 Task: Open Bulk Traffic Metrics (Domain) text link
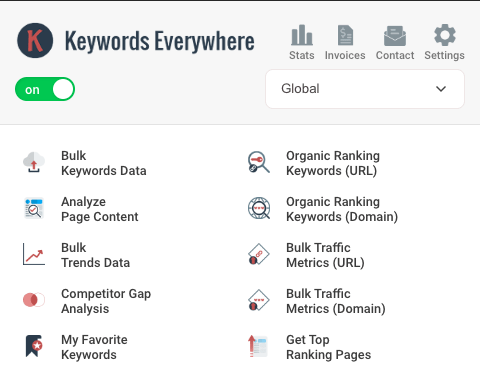tap(336, 301)
